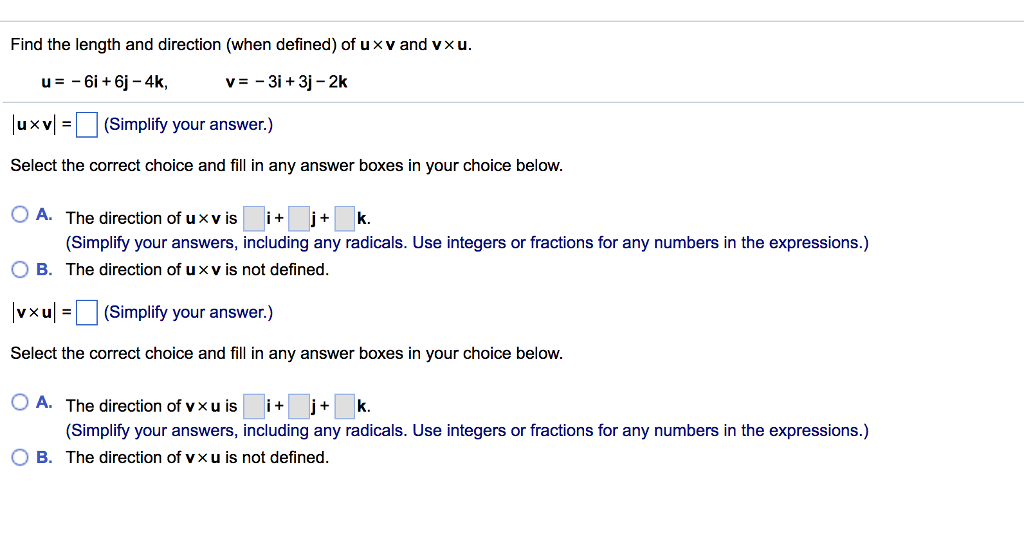Click the 'B.' label of second question

(x=44, y=457)
